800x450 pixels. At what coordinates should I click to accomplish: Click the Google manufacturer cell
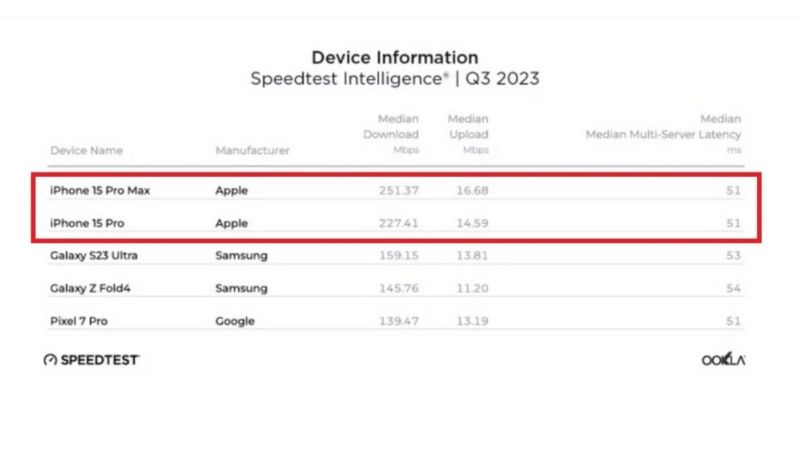click(x=235, y=321)
